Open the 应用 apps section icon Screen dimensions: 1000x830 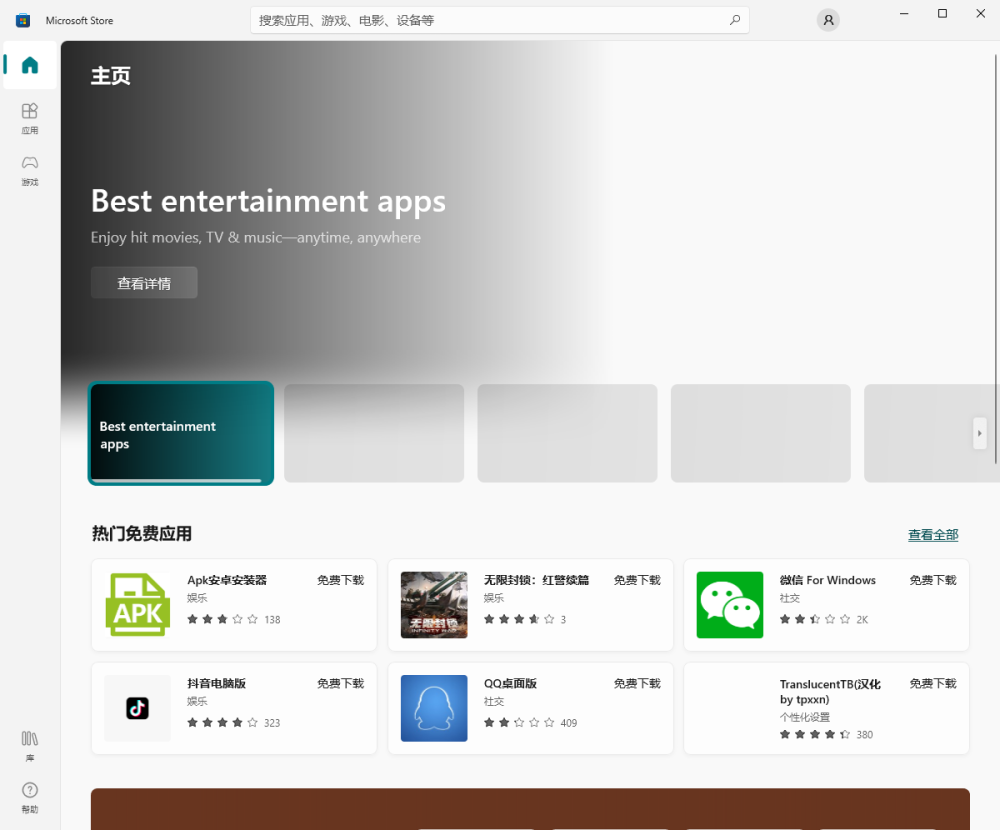[x=29, y=118]
